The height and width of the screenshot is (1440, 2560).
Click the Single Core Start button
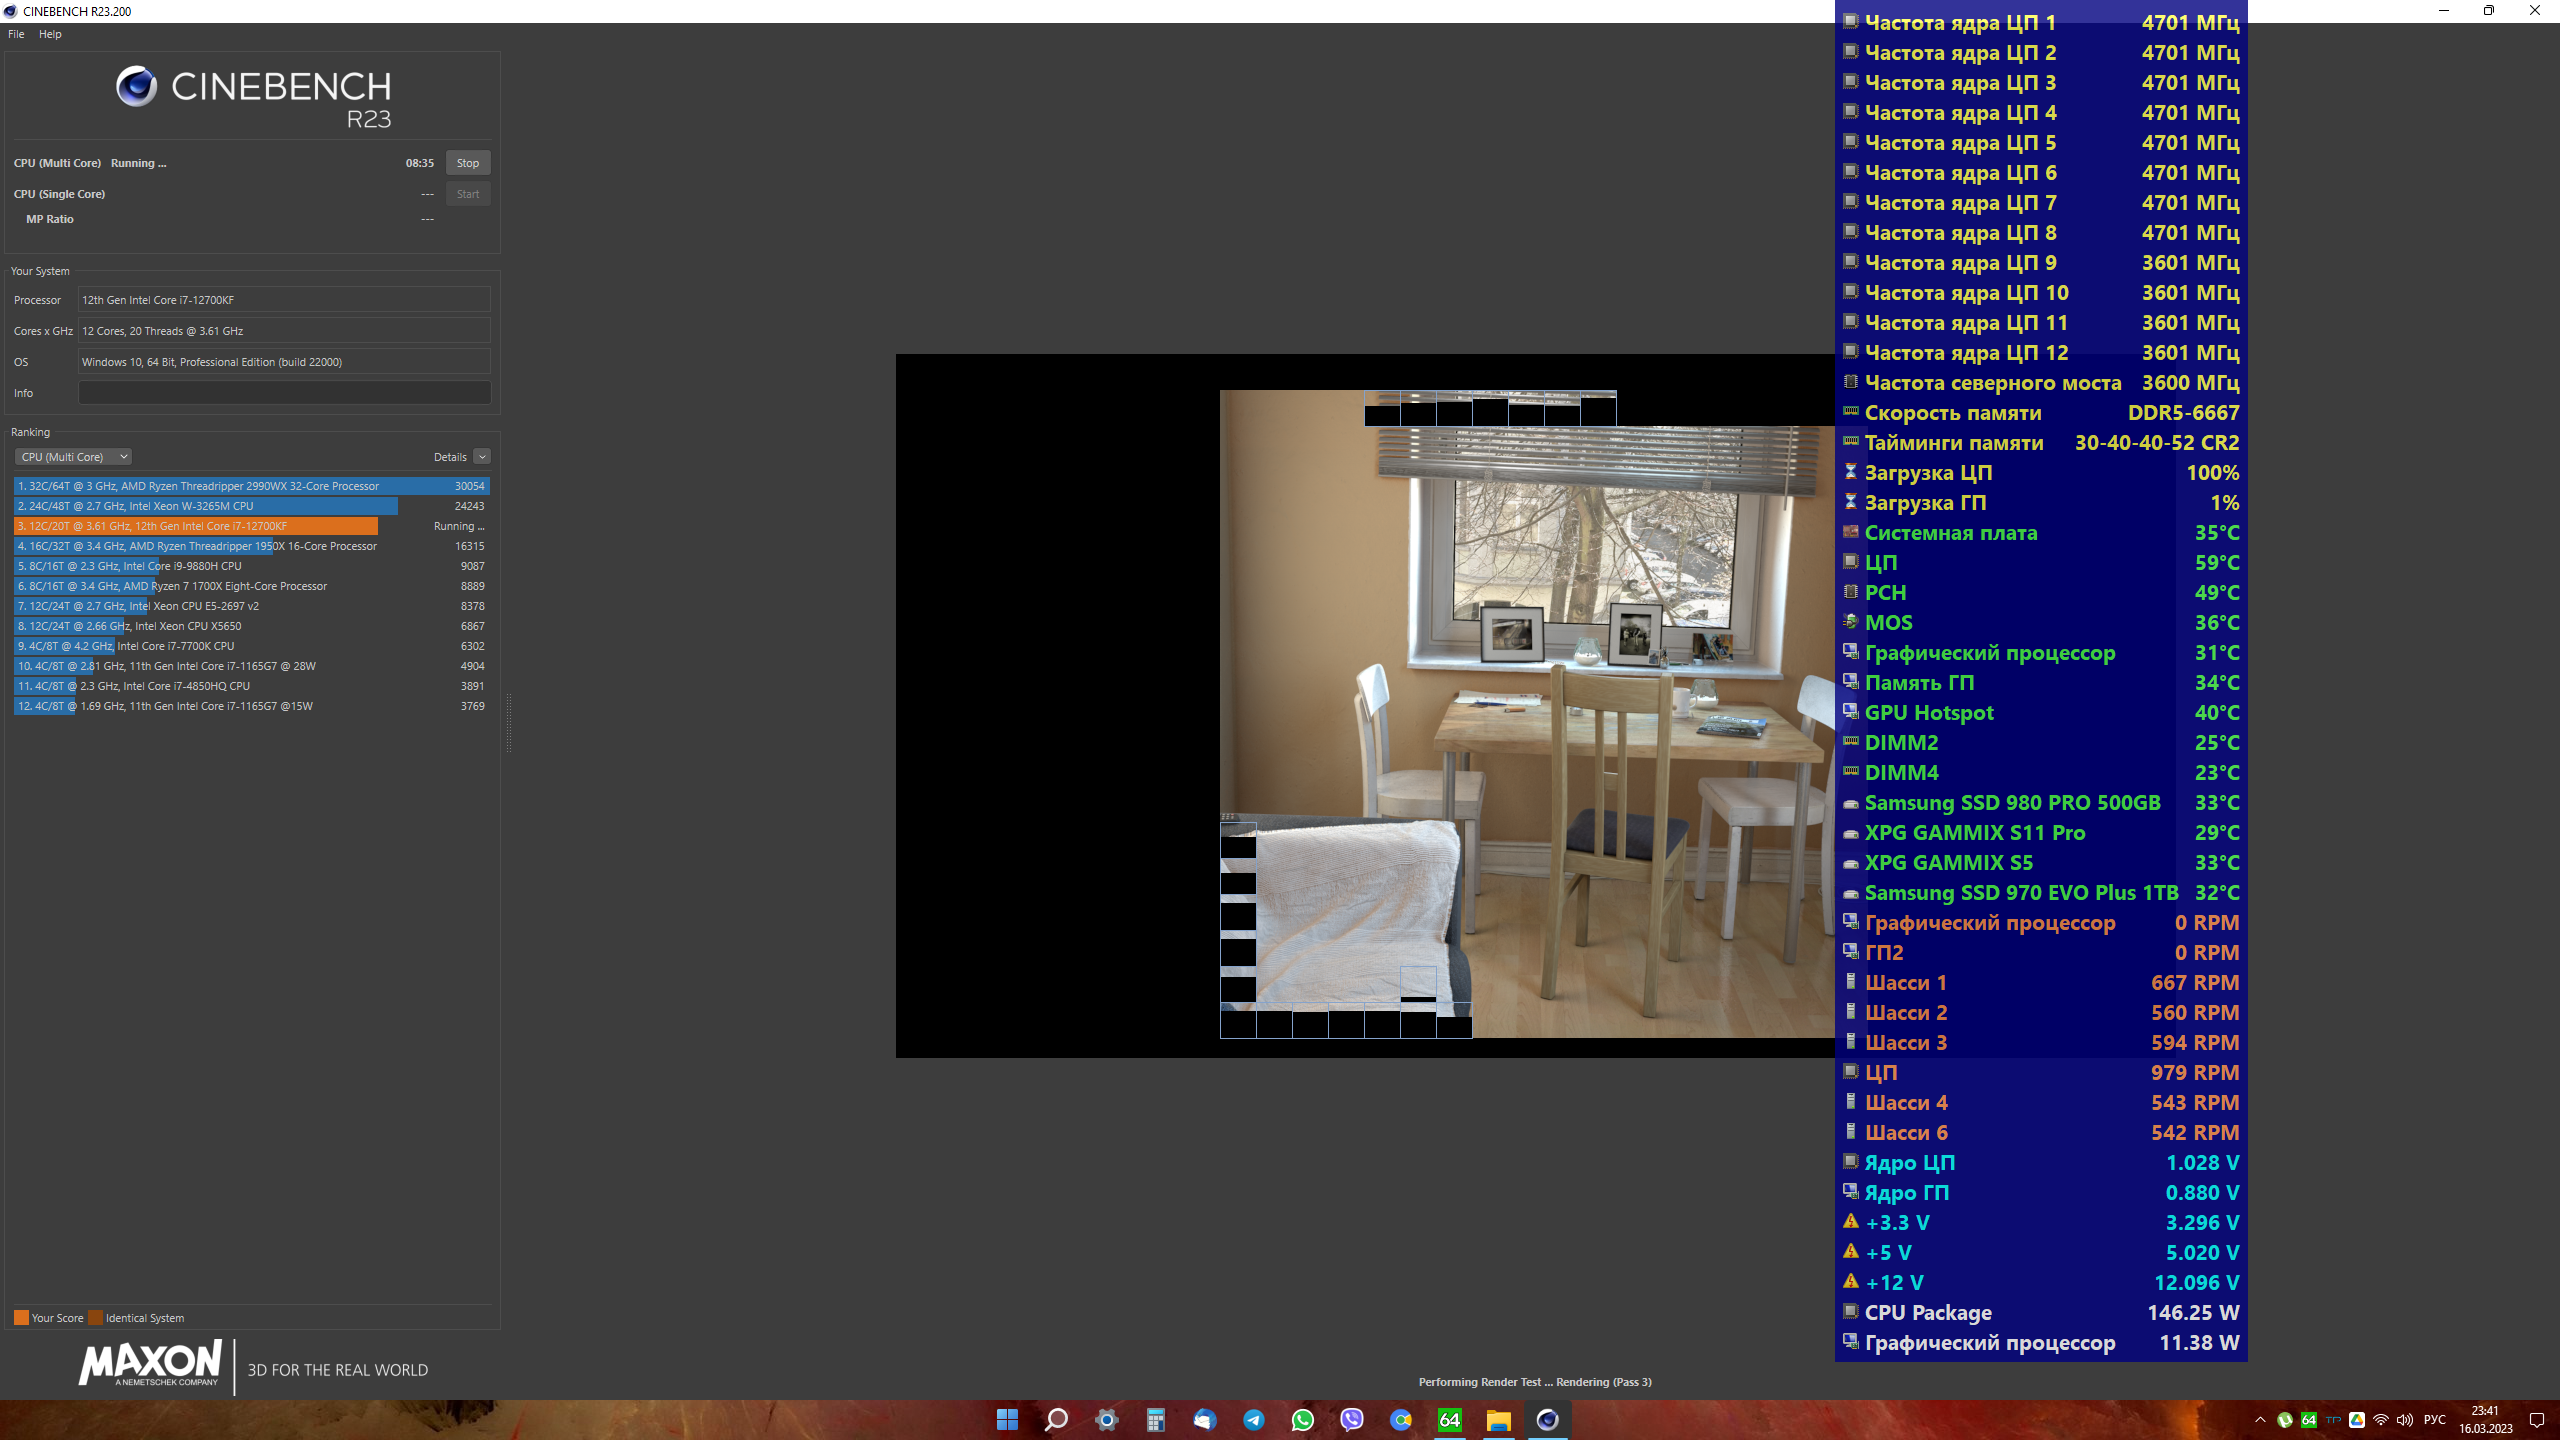[467, 194]
